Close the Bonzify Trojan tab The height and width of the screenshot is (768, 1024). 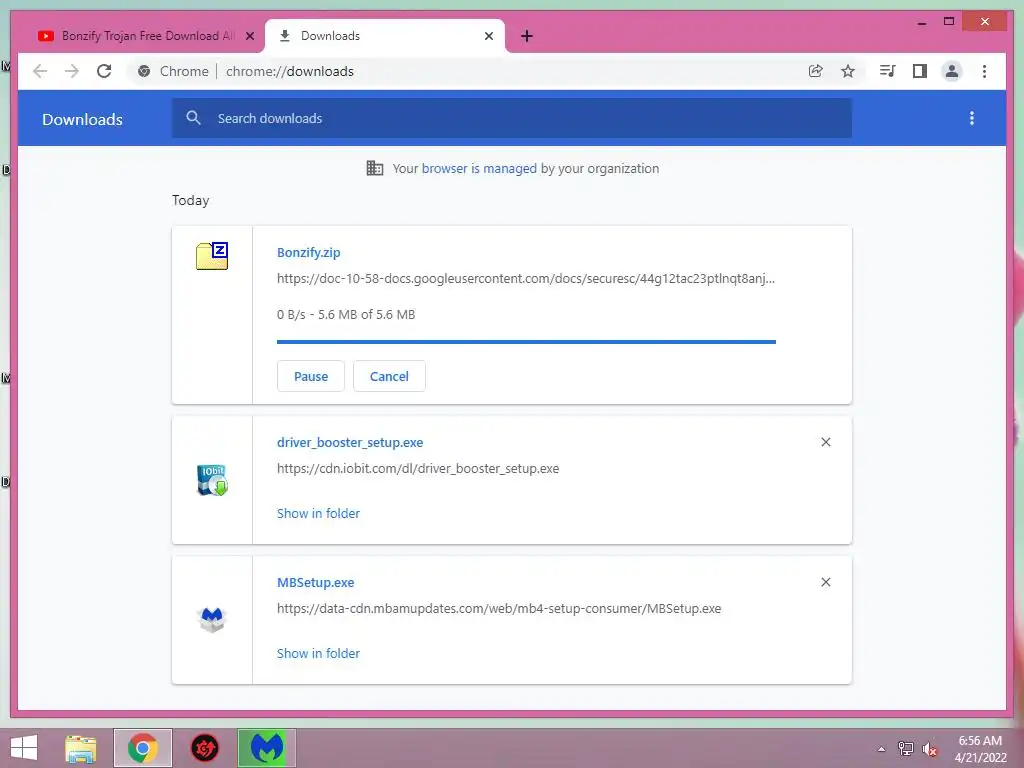tap(249, 36)
